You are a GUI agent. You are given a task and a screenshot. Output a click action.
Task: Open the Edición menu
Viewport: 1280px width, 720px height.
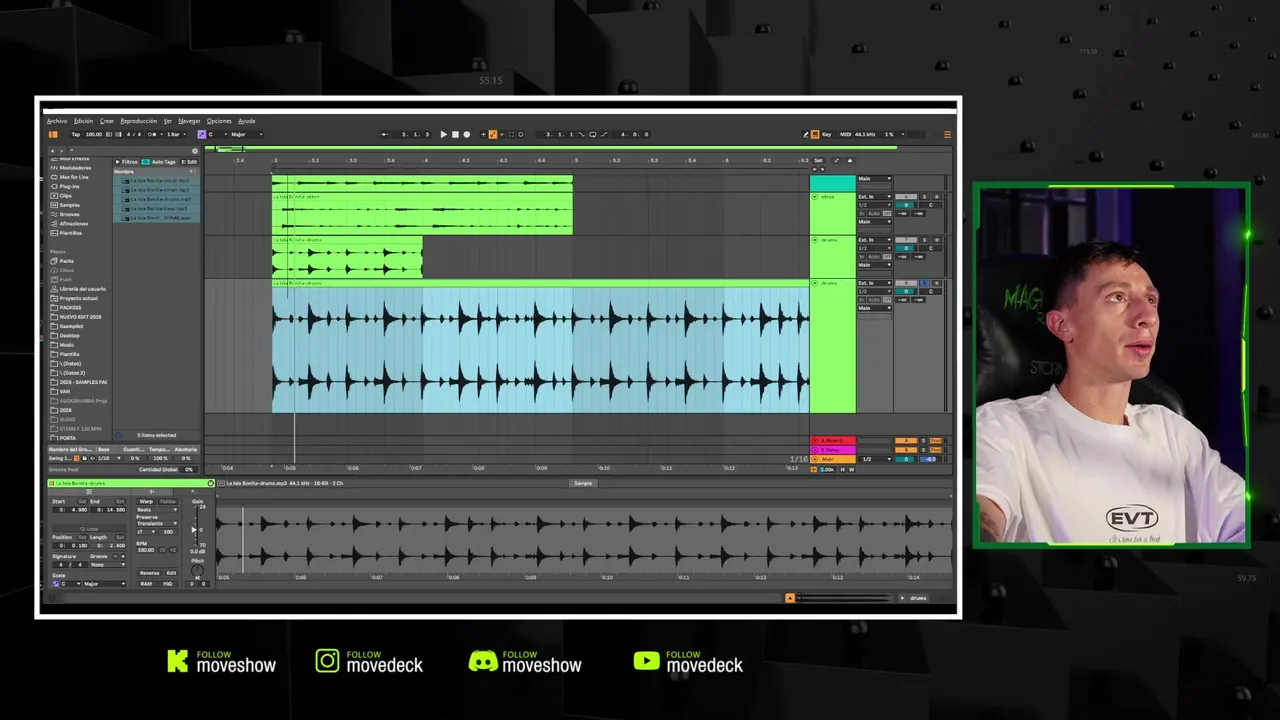tap(83, 121)
